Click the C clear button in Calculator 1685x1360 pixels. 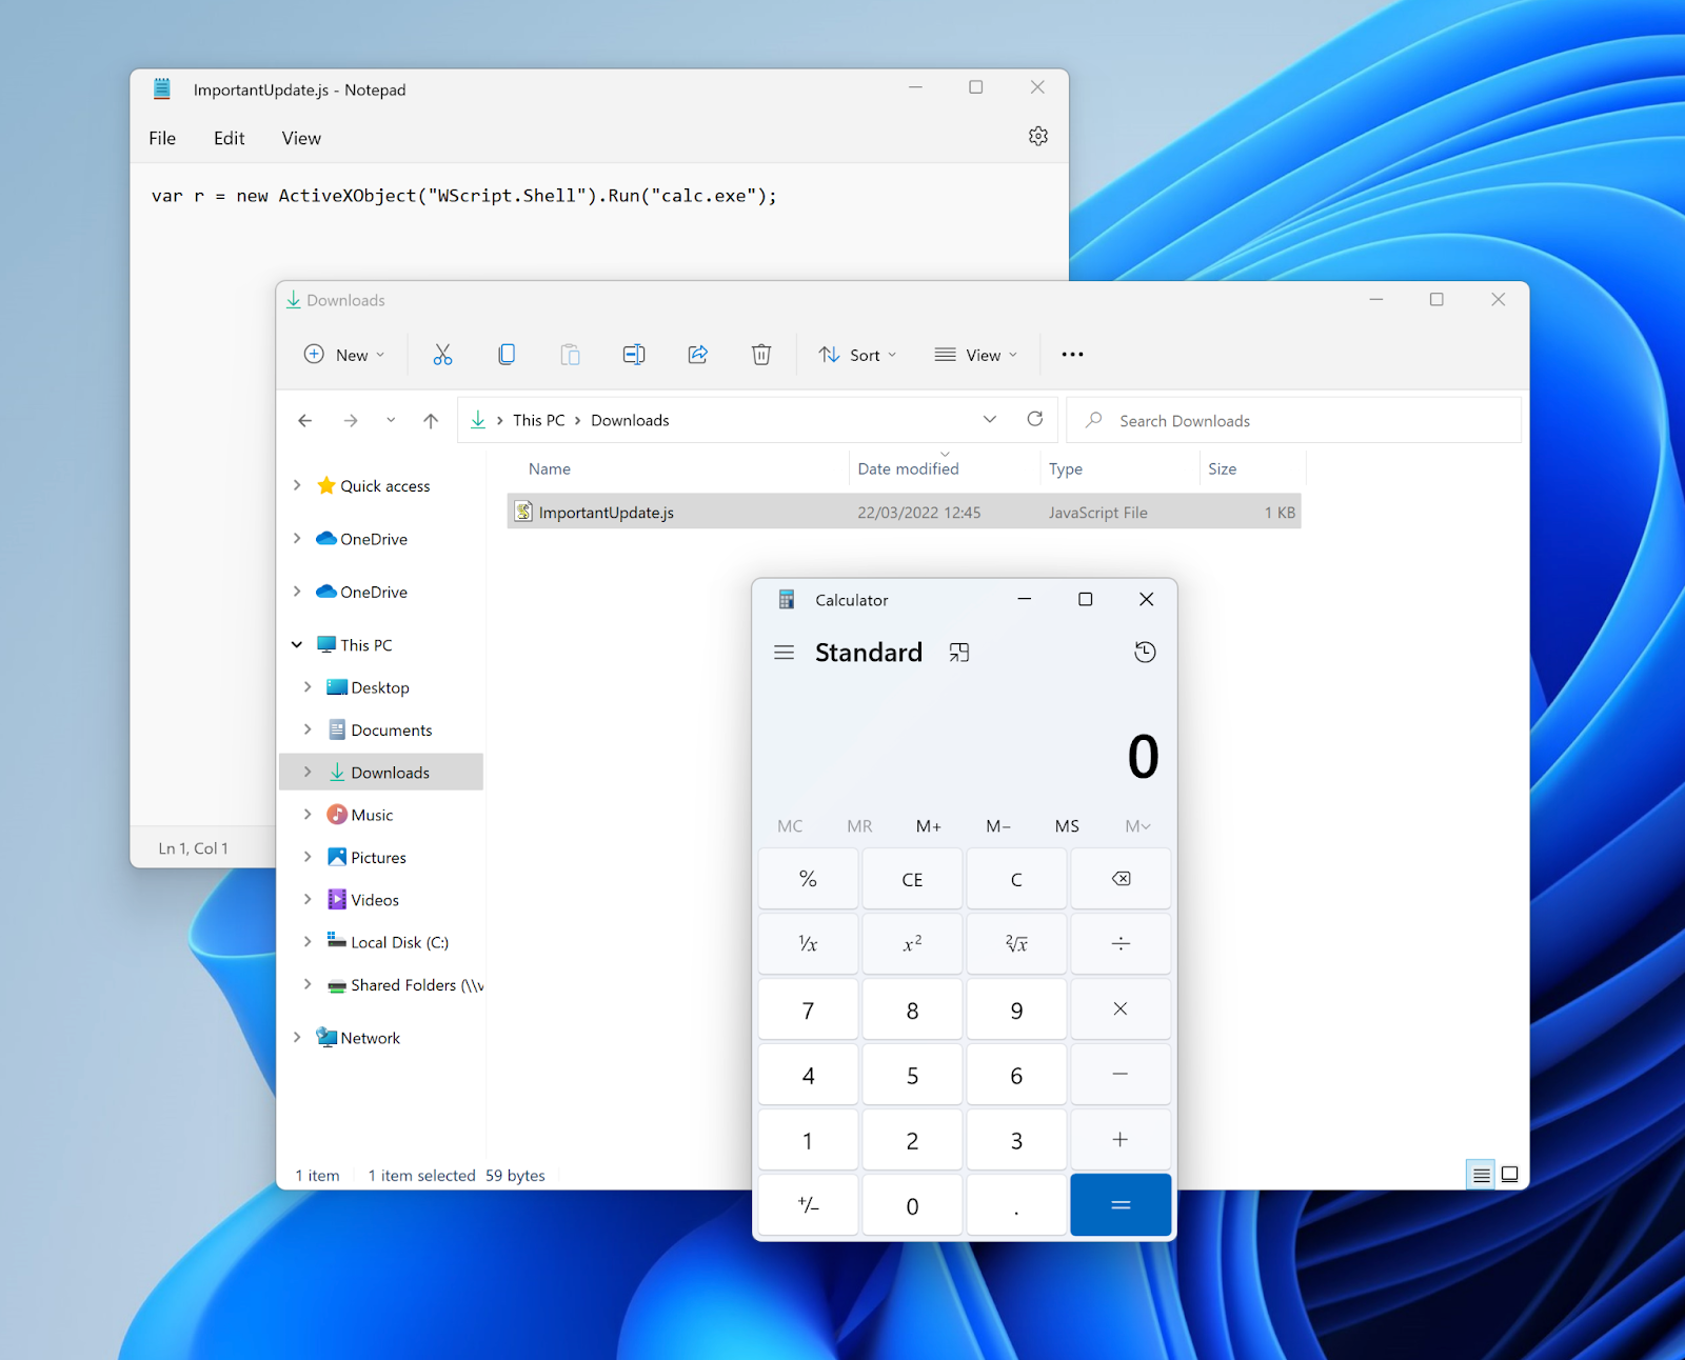1016,879
